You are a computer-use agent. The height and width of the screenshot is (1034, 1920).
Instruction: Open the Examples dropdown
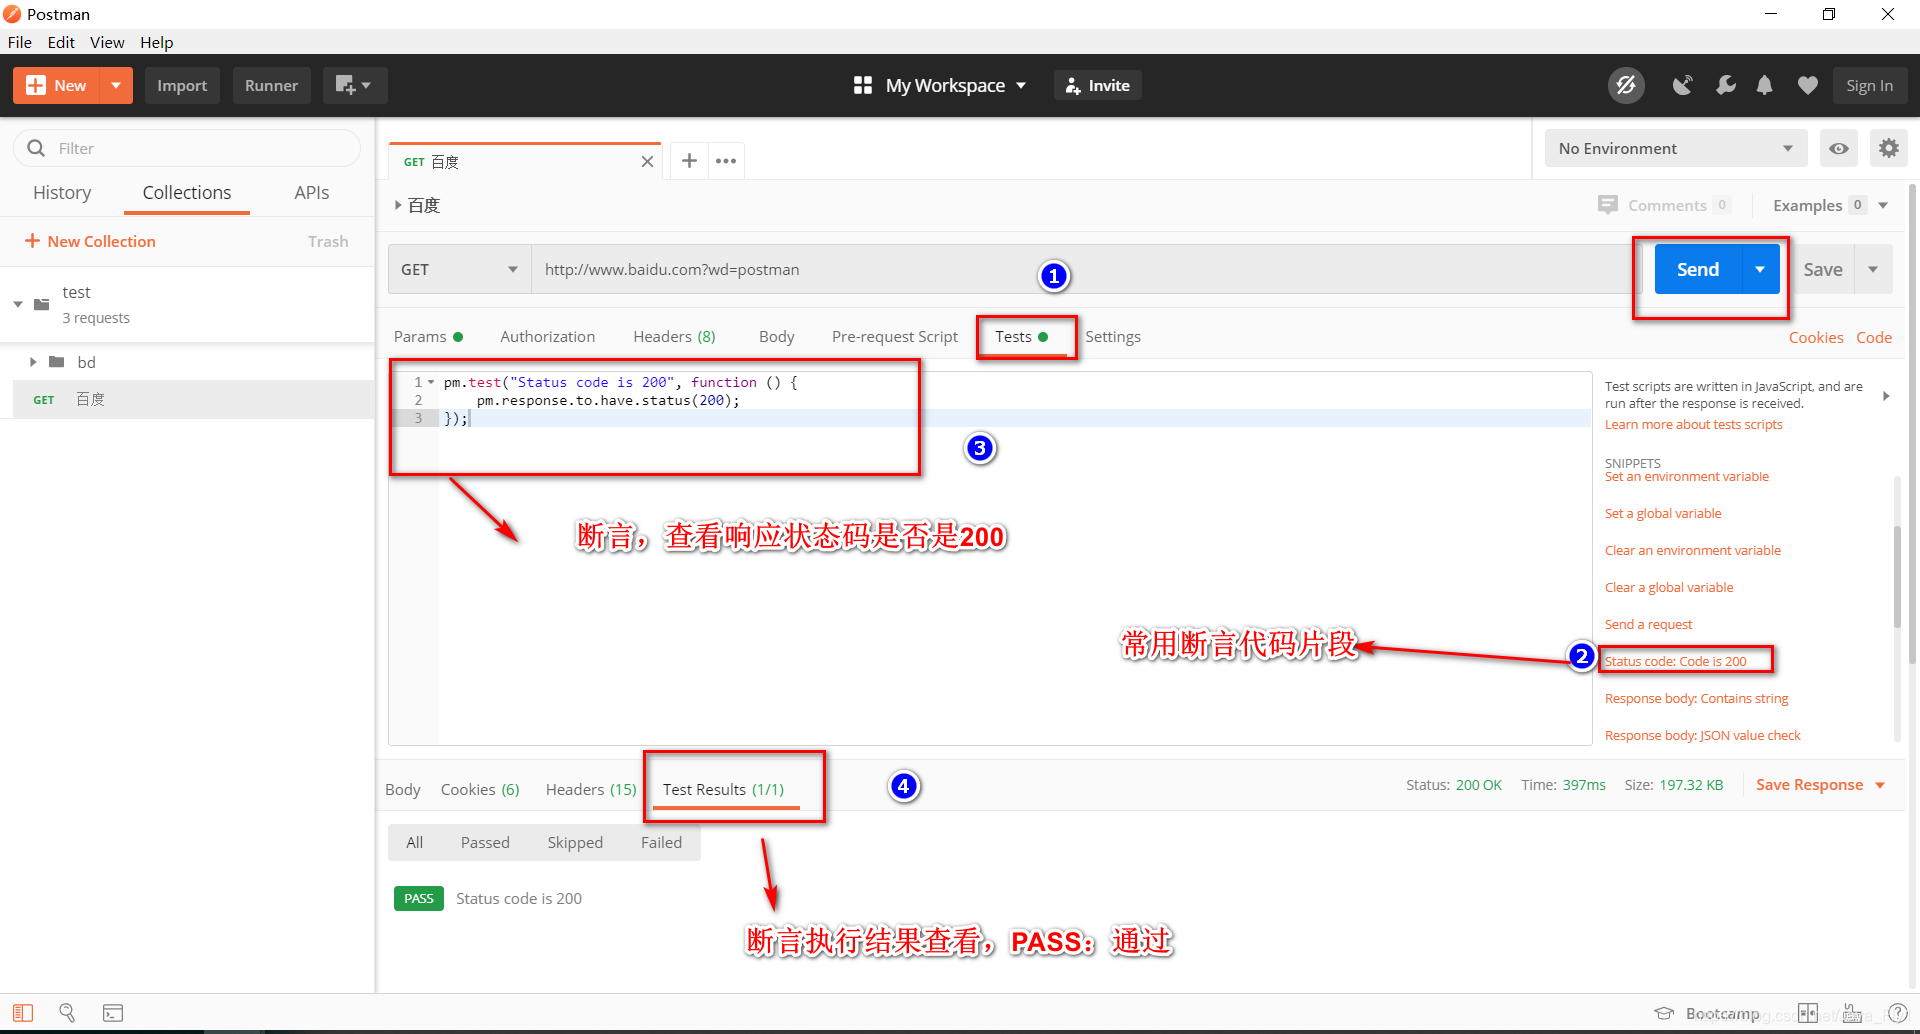[1830, 205]
